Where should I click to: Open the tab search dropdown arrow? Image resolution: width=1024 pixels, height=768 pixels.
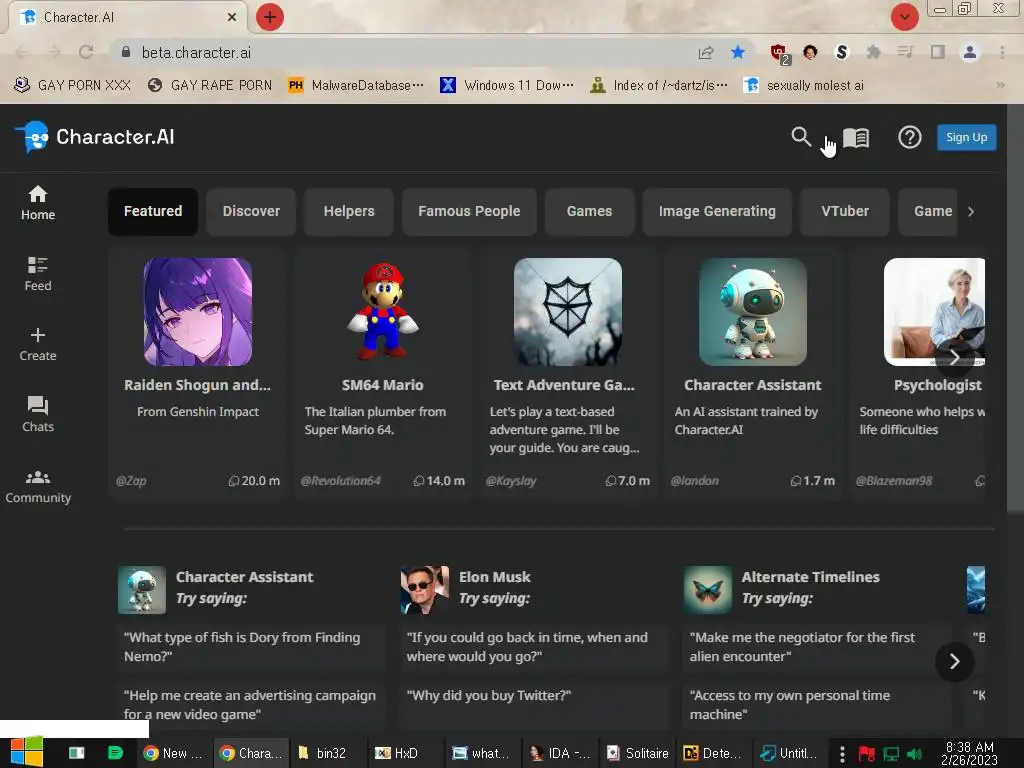click(x=904, y=17)
